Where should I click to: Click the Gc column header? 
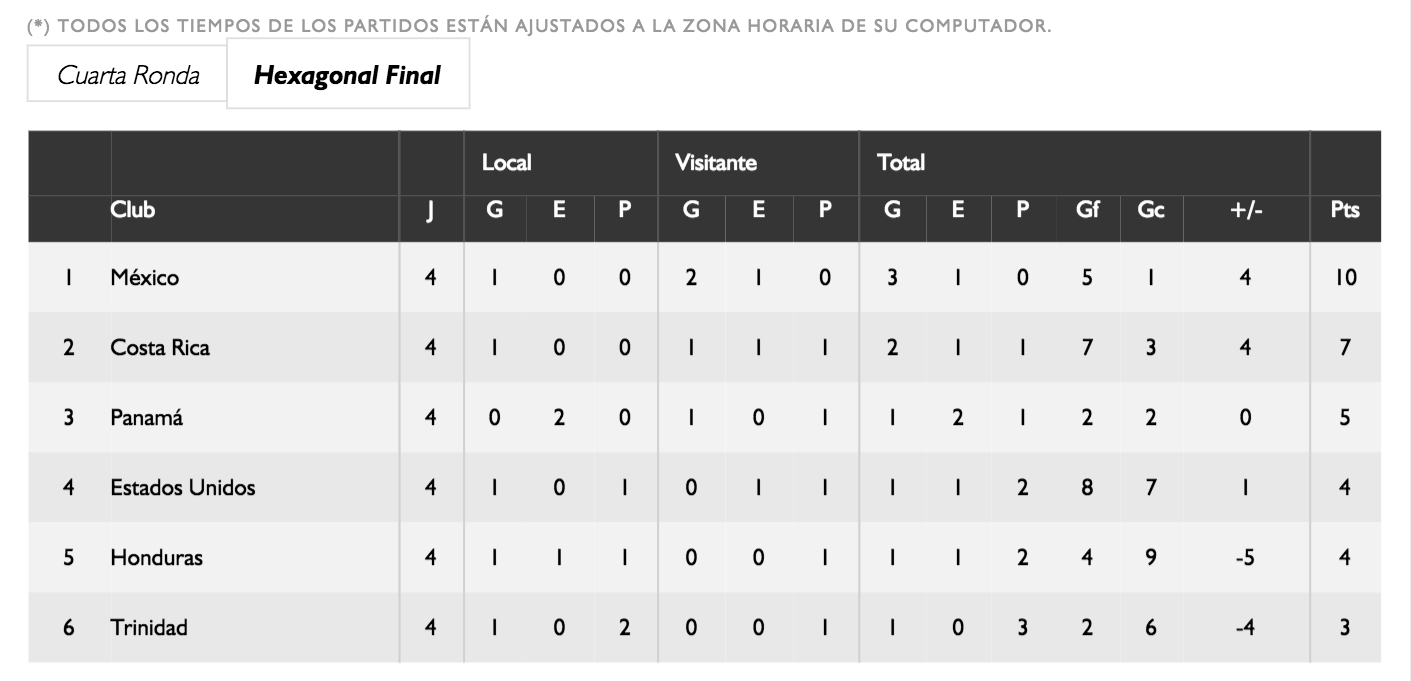[1150, 211]
